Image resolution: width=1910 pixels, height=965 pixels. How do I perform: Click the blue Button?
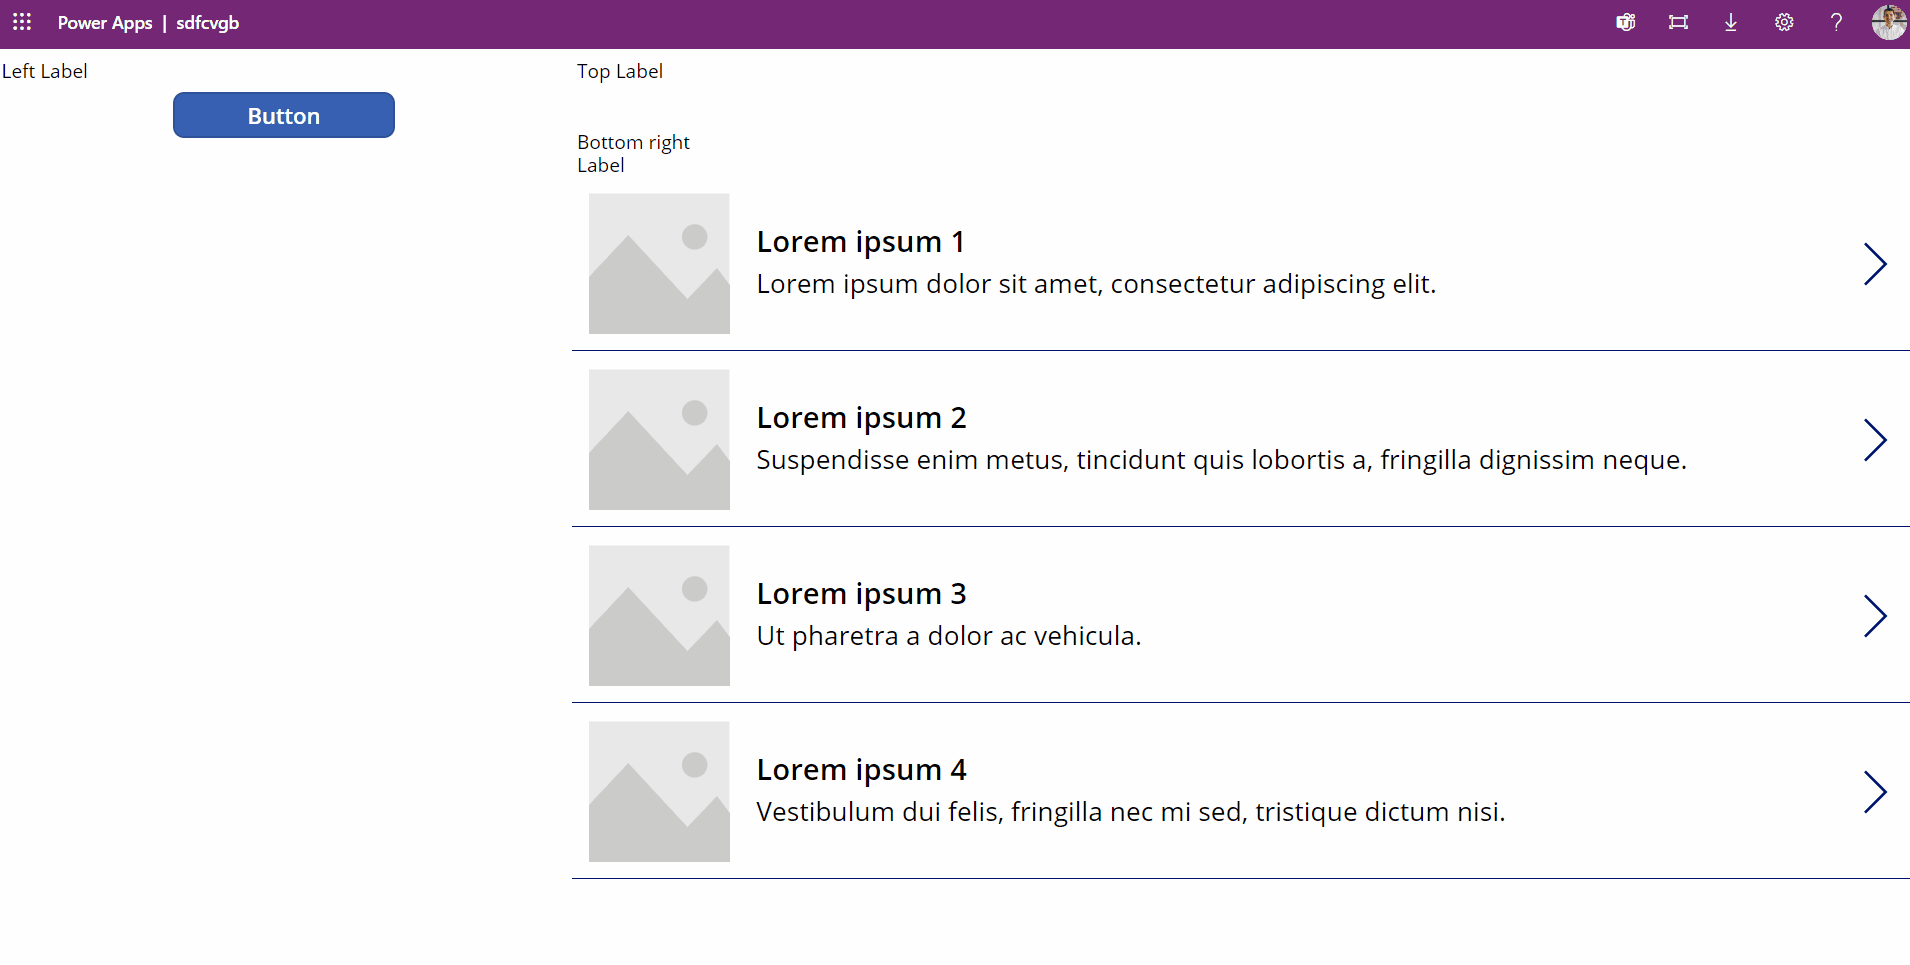pyautogui.click(x=284, y=115)
